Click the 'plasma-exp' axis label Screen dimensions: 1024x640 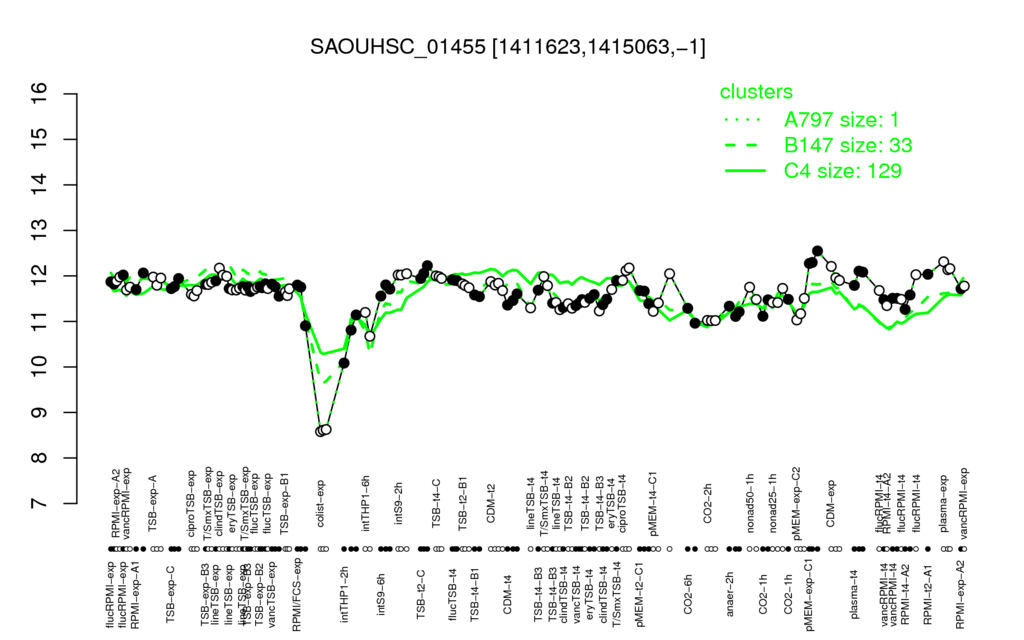943,502
